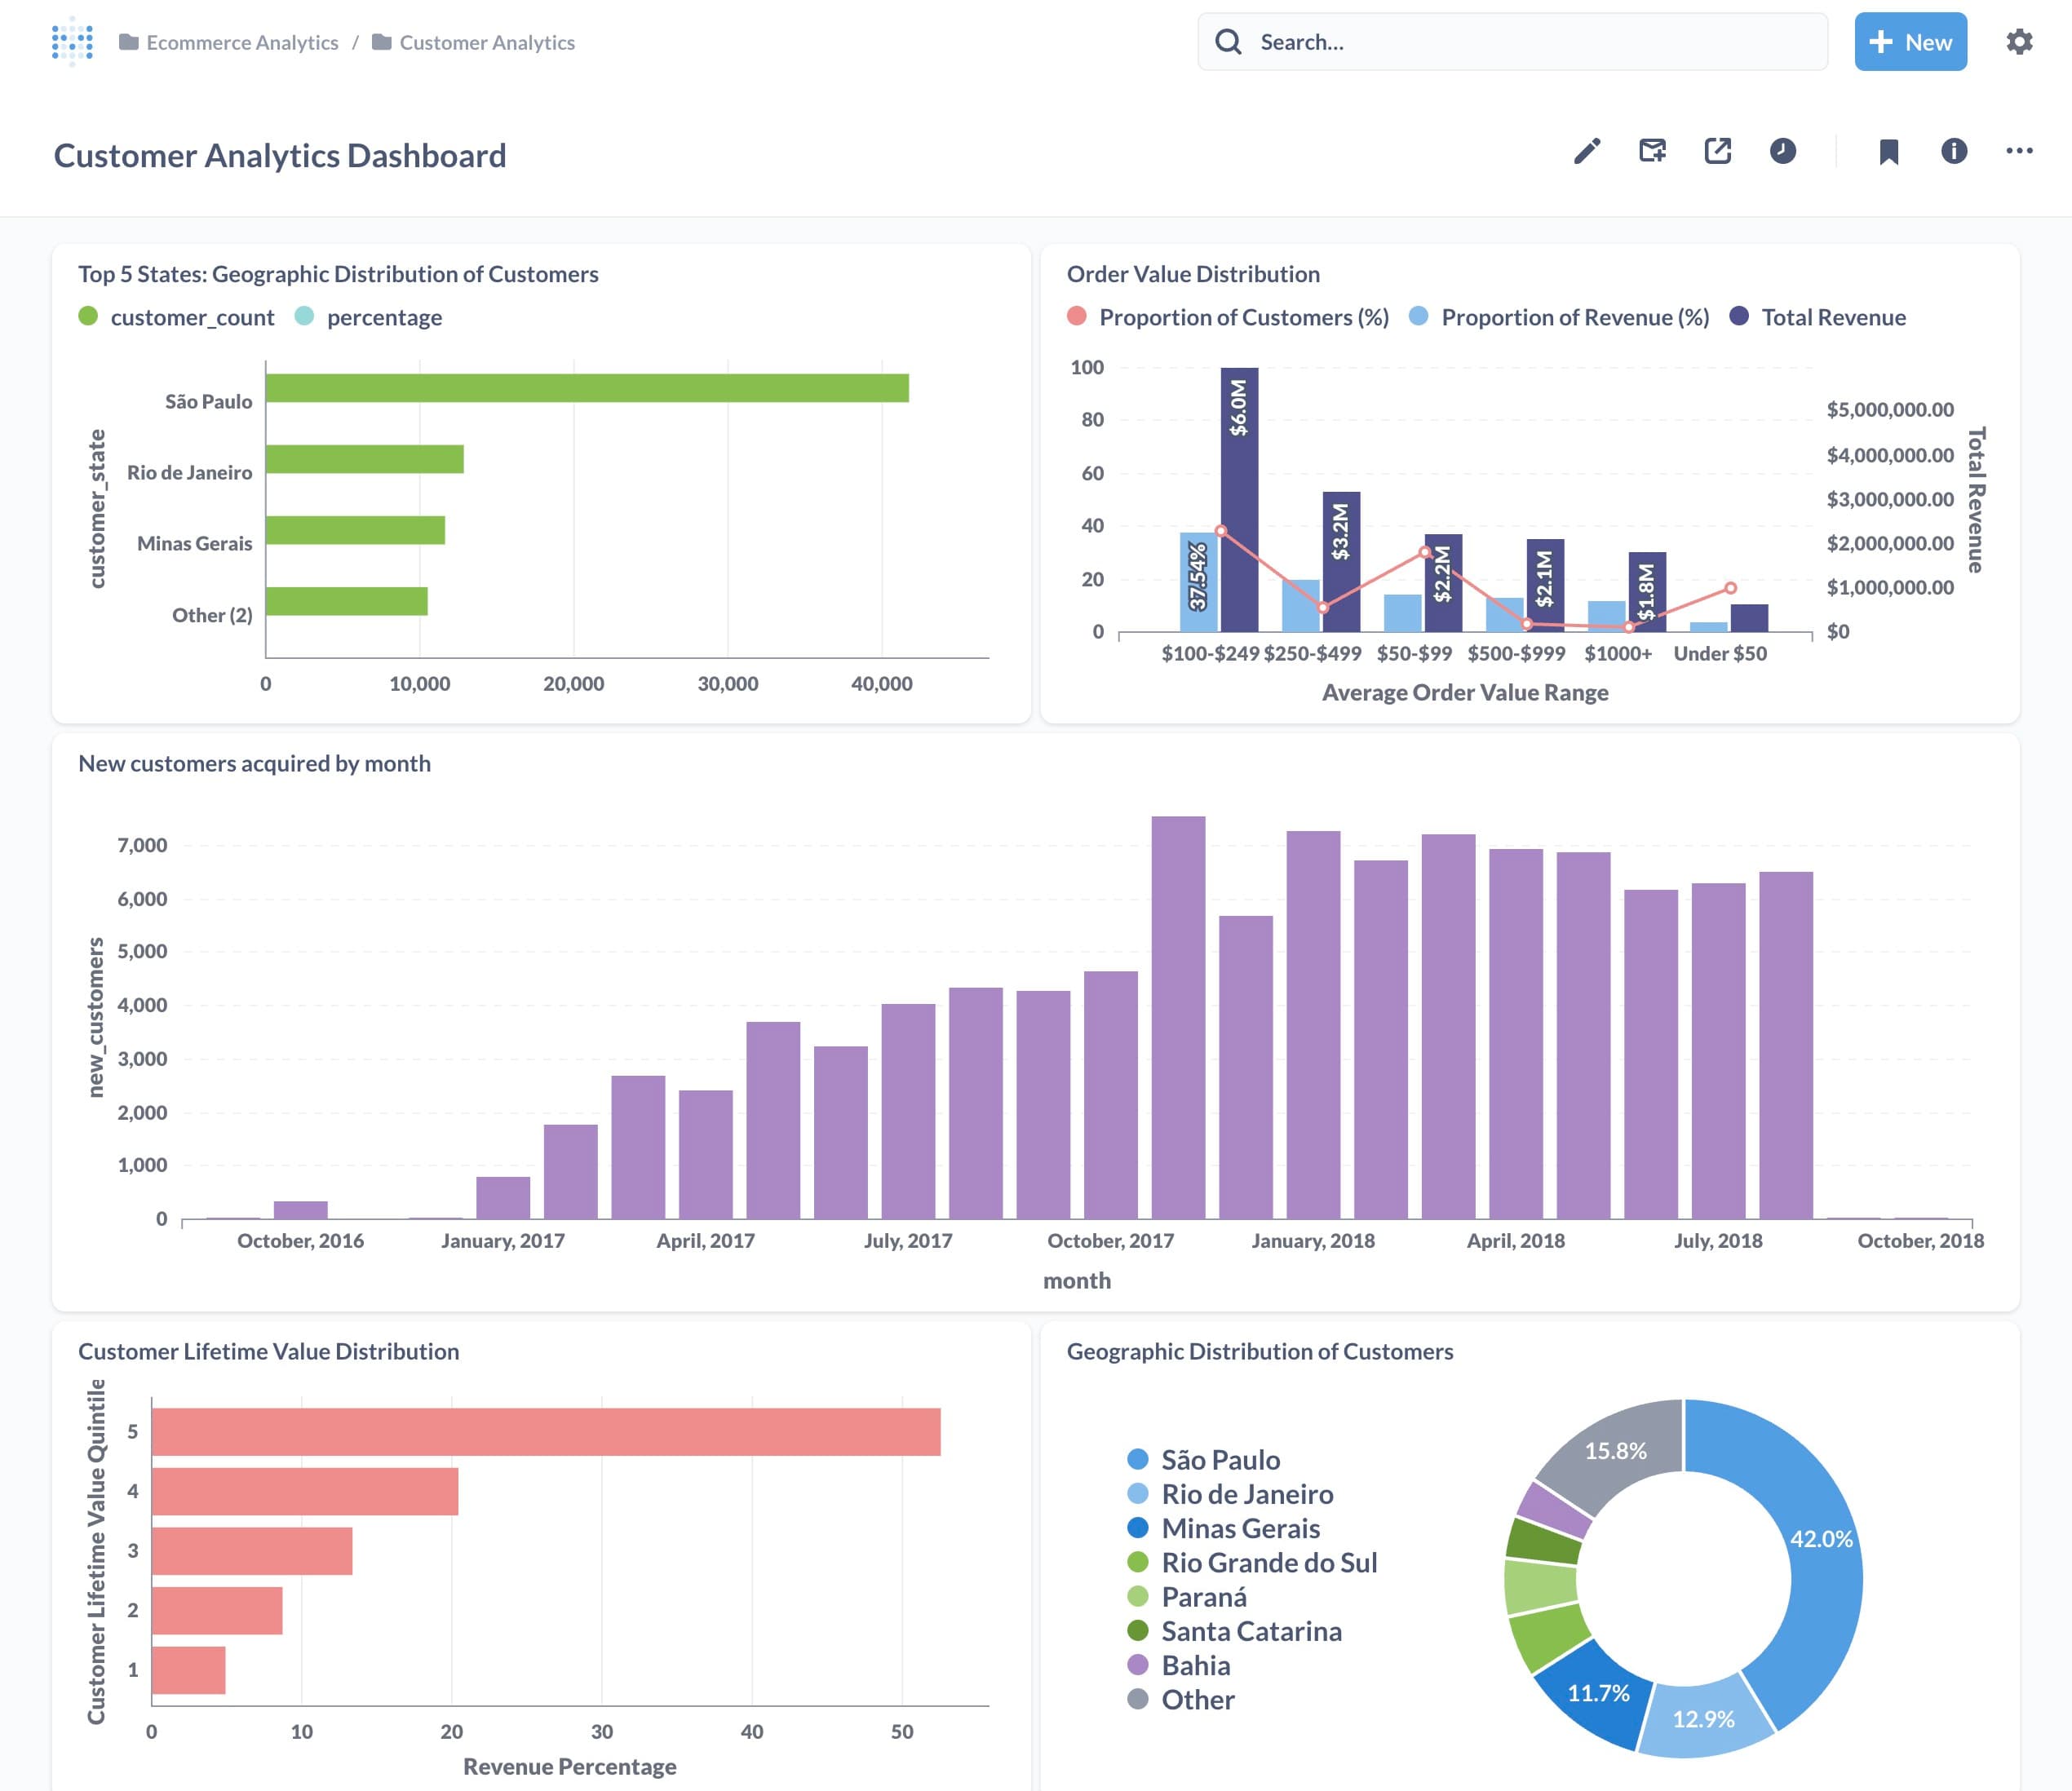Toggle Proportion of Revenue (%) legend entry
The image size is (2072, 1791).
pyautogui.click(x=1575, y=317)
